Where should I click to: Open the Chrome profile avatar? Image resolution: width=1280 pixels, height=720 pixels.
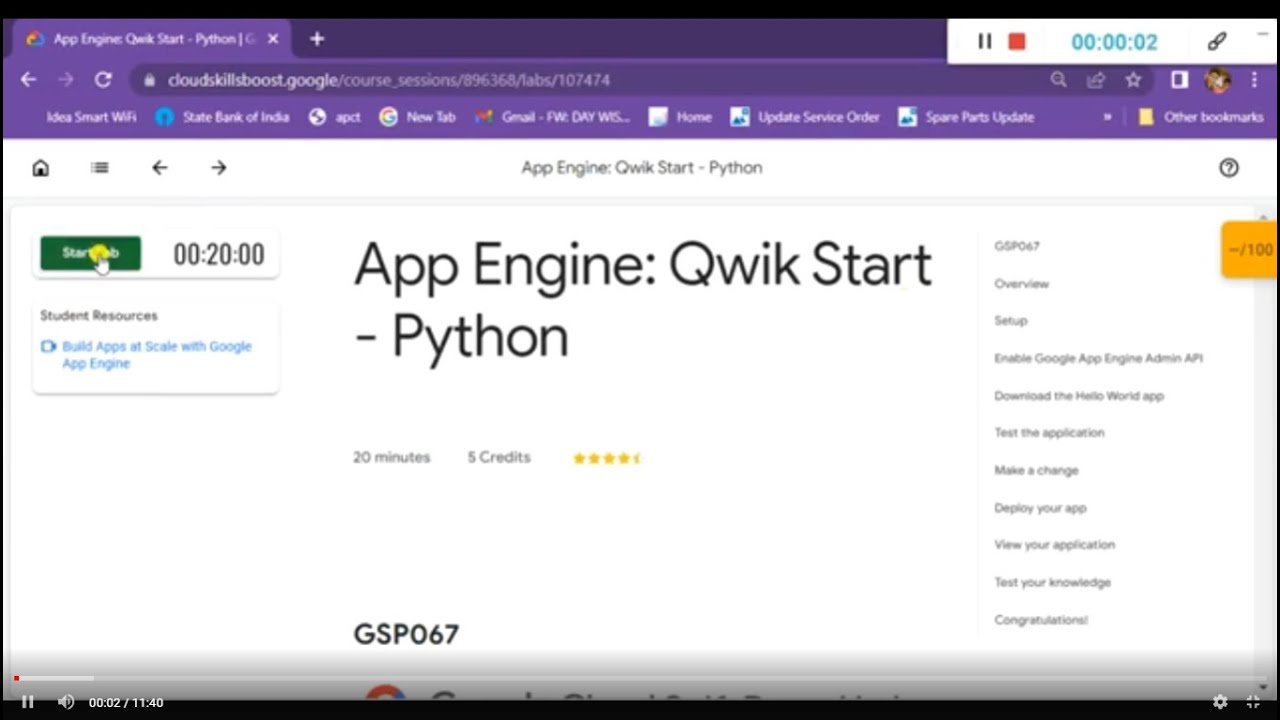1217,80
